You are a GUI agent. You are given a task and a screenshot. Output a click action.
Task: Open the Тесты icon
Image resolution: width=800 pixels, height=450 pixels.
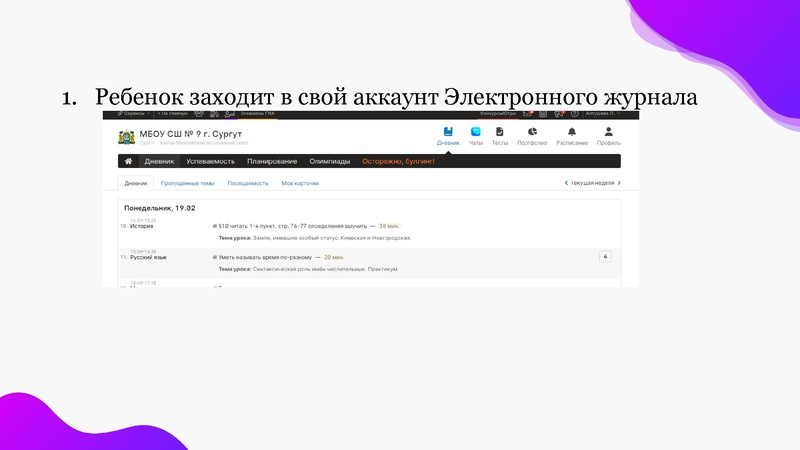pos(500,132)
